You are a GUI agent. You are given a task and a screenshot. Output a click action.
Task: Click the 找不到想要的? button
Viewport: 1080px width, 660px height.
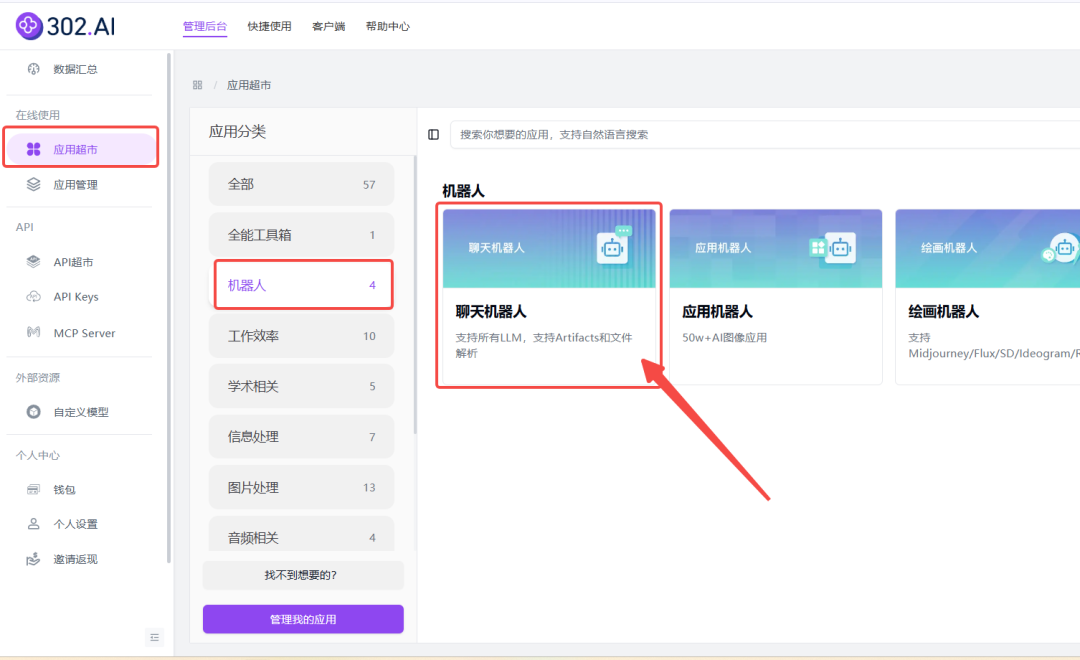[x=303, y=575]
